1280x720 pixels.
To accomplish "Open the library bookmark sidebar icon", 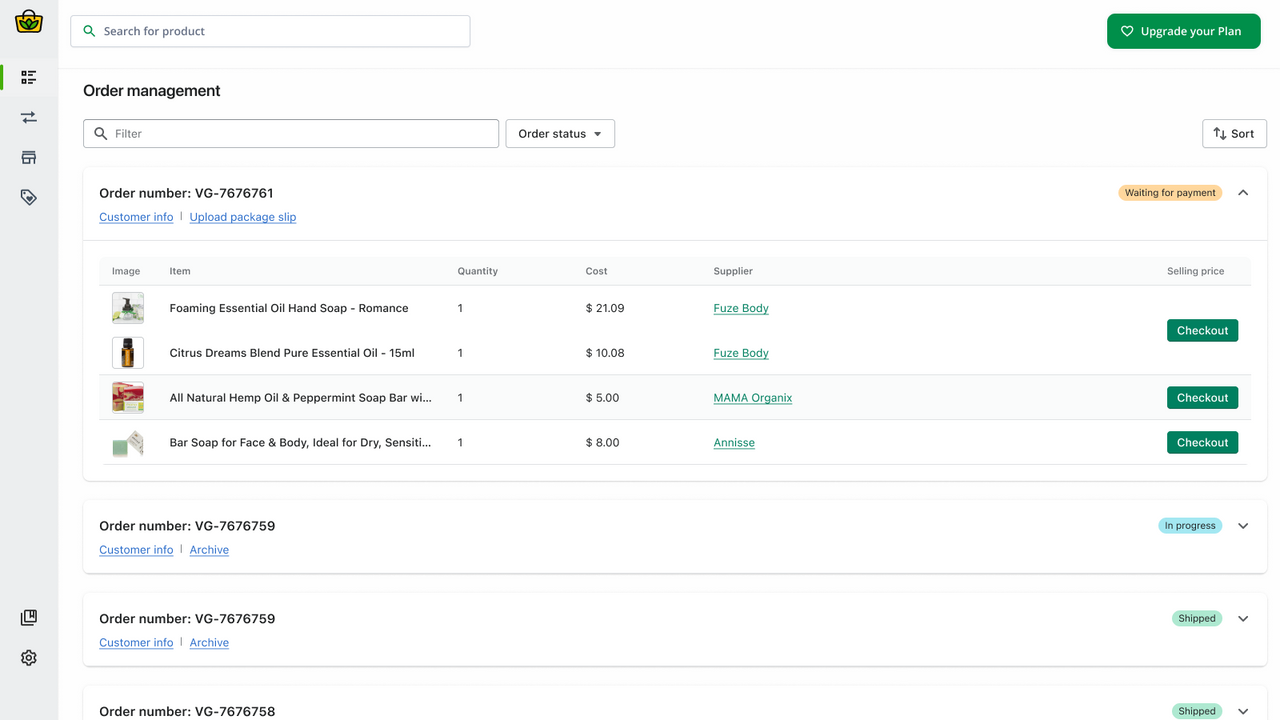I will (29, 618).
